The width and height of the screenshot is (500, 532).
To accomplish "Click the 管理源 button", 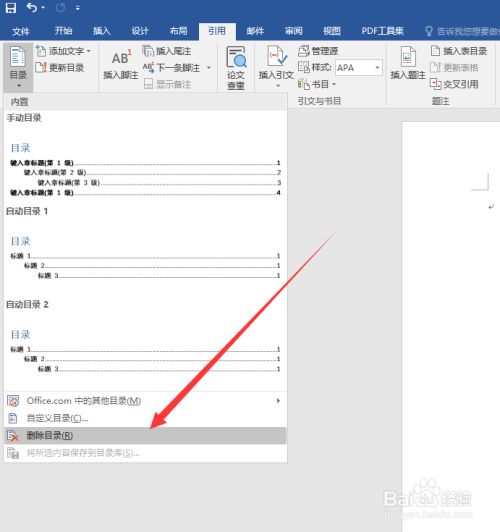I will tap(318, 51).
